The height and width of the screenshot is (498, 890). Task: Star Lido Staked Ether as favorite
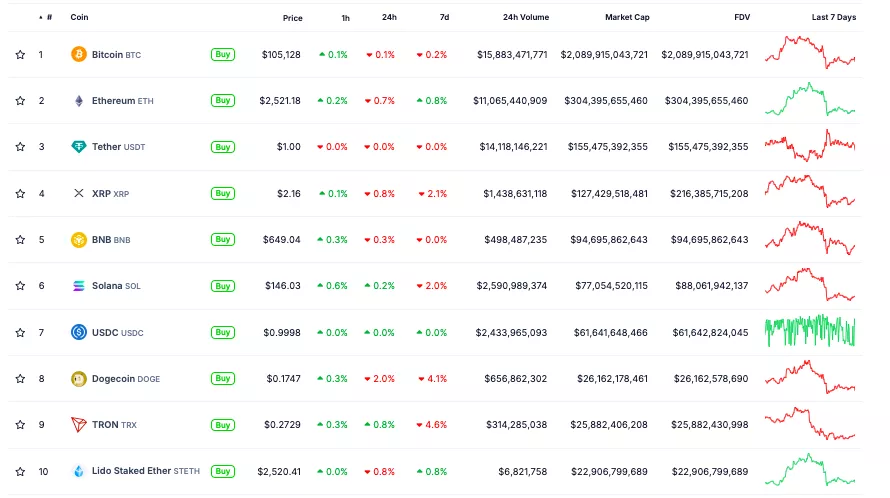(20, 471)
